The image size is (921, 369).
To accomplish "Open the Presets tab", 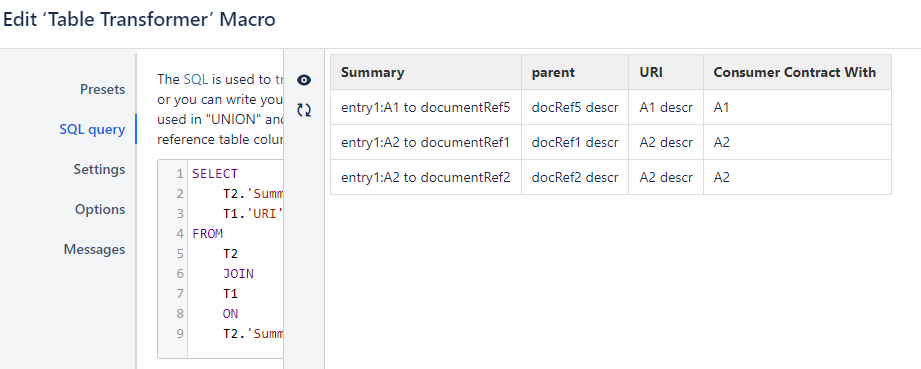I will (x=102, y=89).
